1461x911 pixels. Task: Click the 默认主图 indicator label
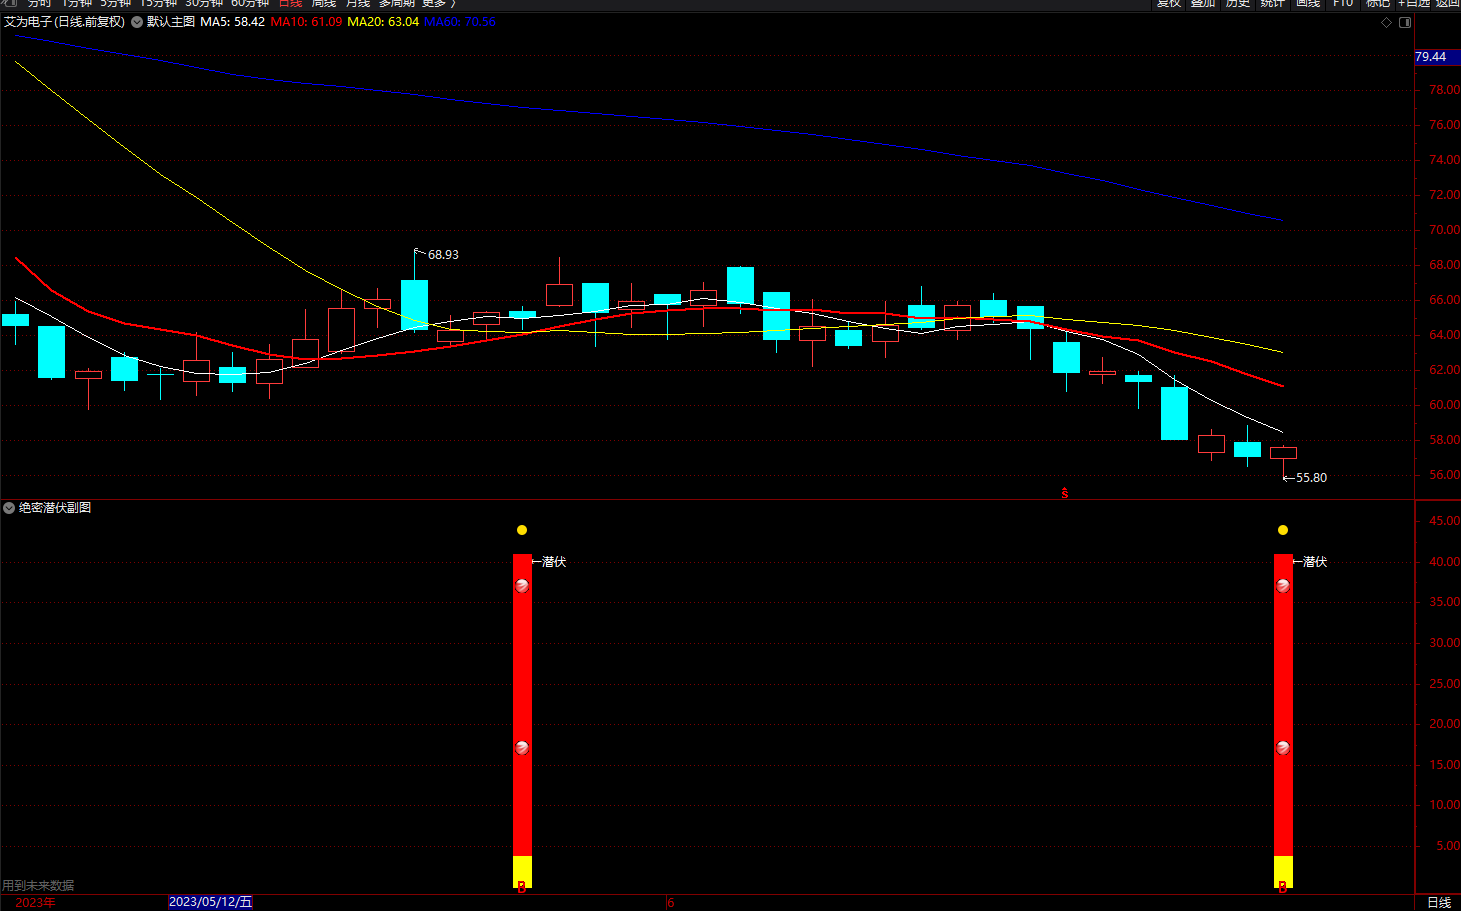click(171, 22)
